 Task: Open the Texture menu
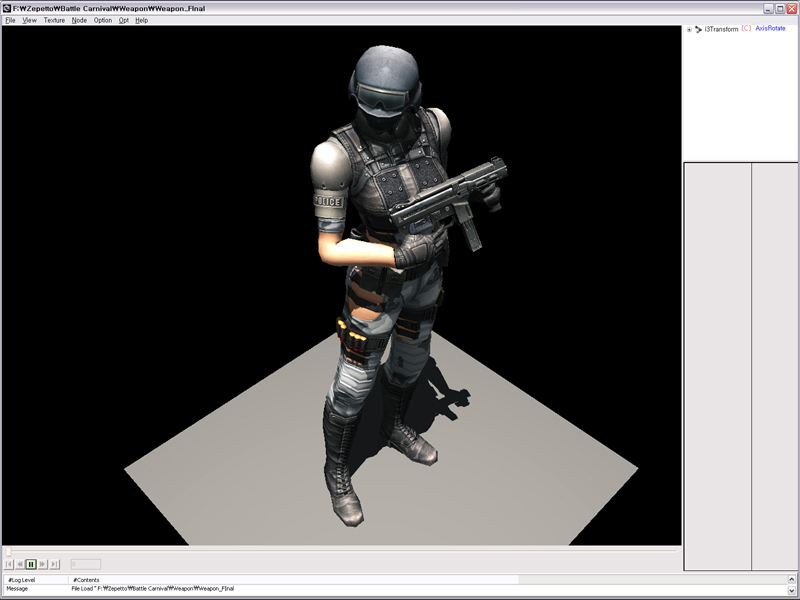point(54,20)
